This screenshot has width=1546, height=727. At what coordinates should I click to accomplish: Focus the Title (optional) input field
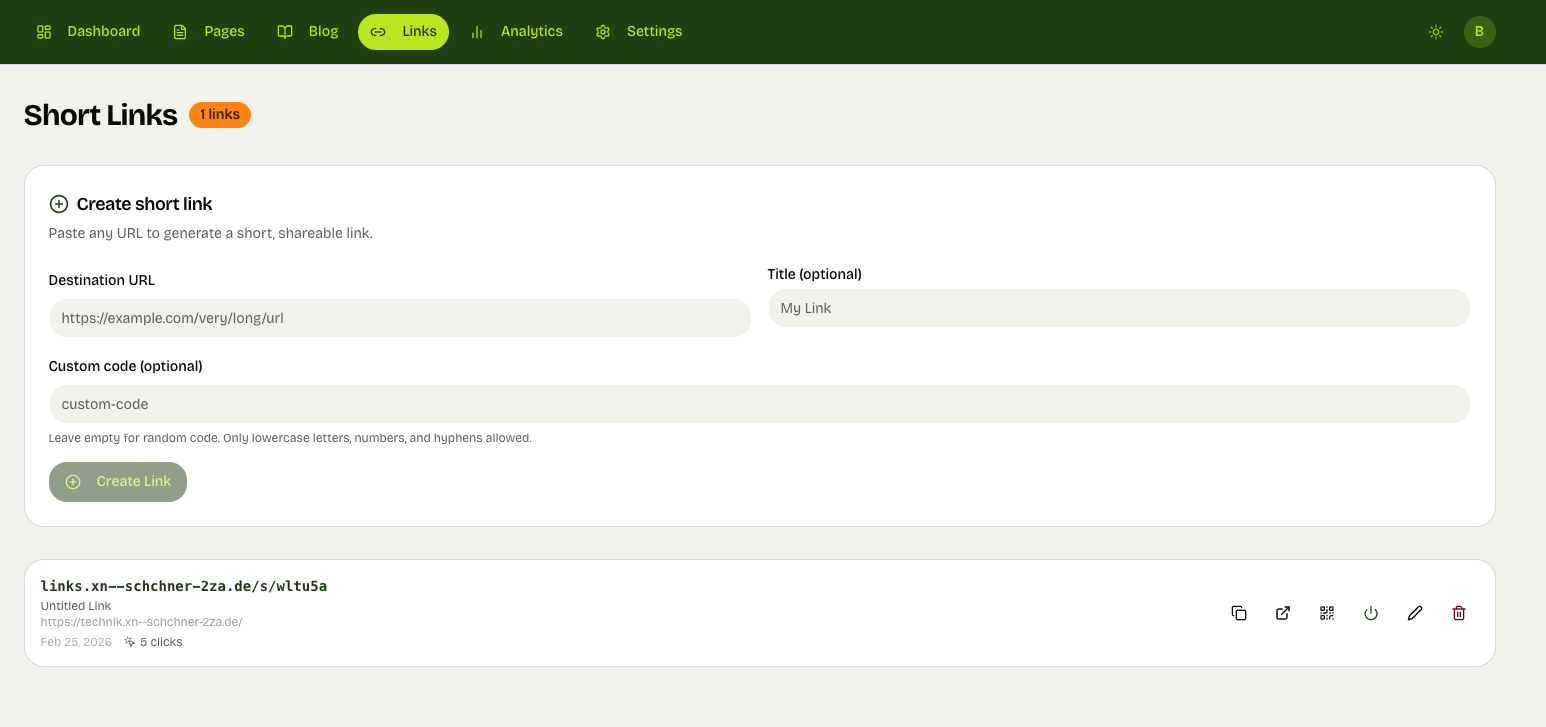click(x=1119, y=308)
